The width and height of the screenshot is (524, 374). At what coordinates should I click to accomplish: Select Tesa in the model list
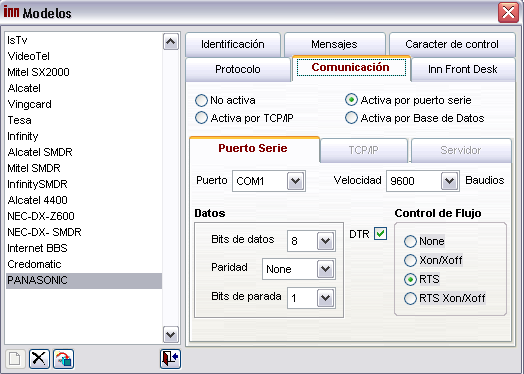click(84, 120)
